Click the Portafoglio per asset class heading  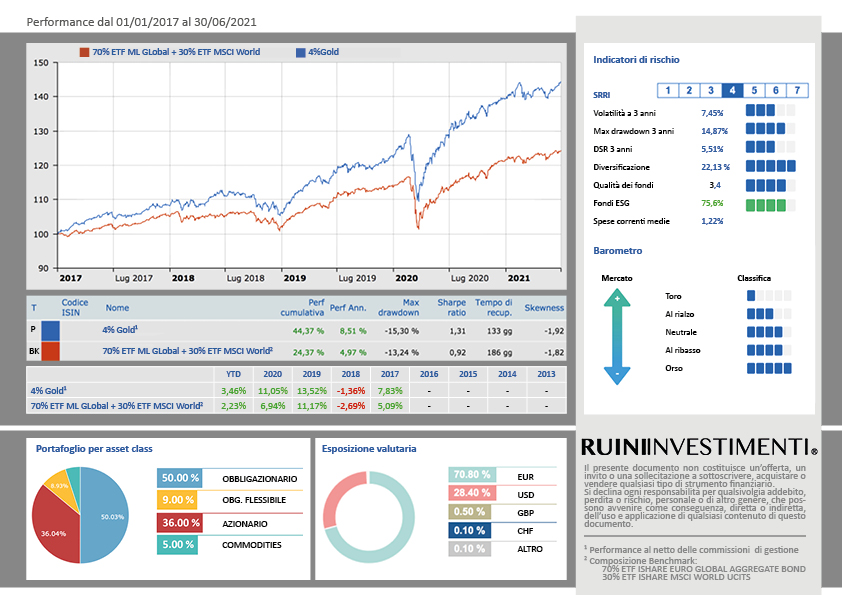(x=94, y=449)
